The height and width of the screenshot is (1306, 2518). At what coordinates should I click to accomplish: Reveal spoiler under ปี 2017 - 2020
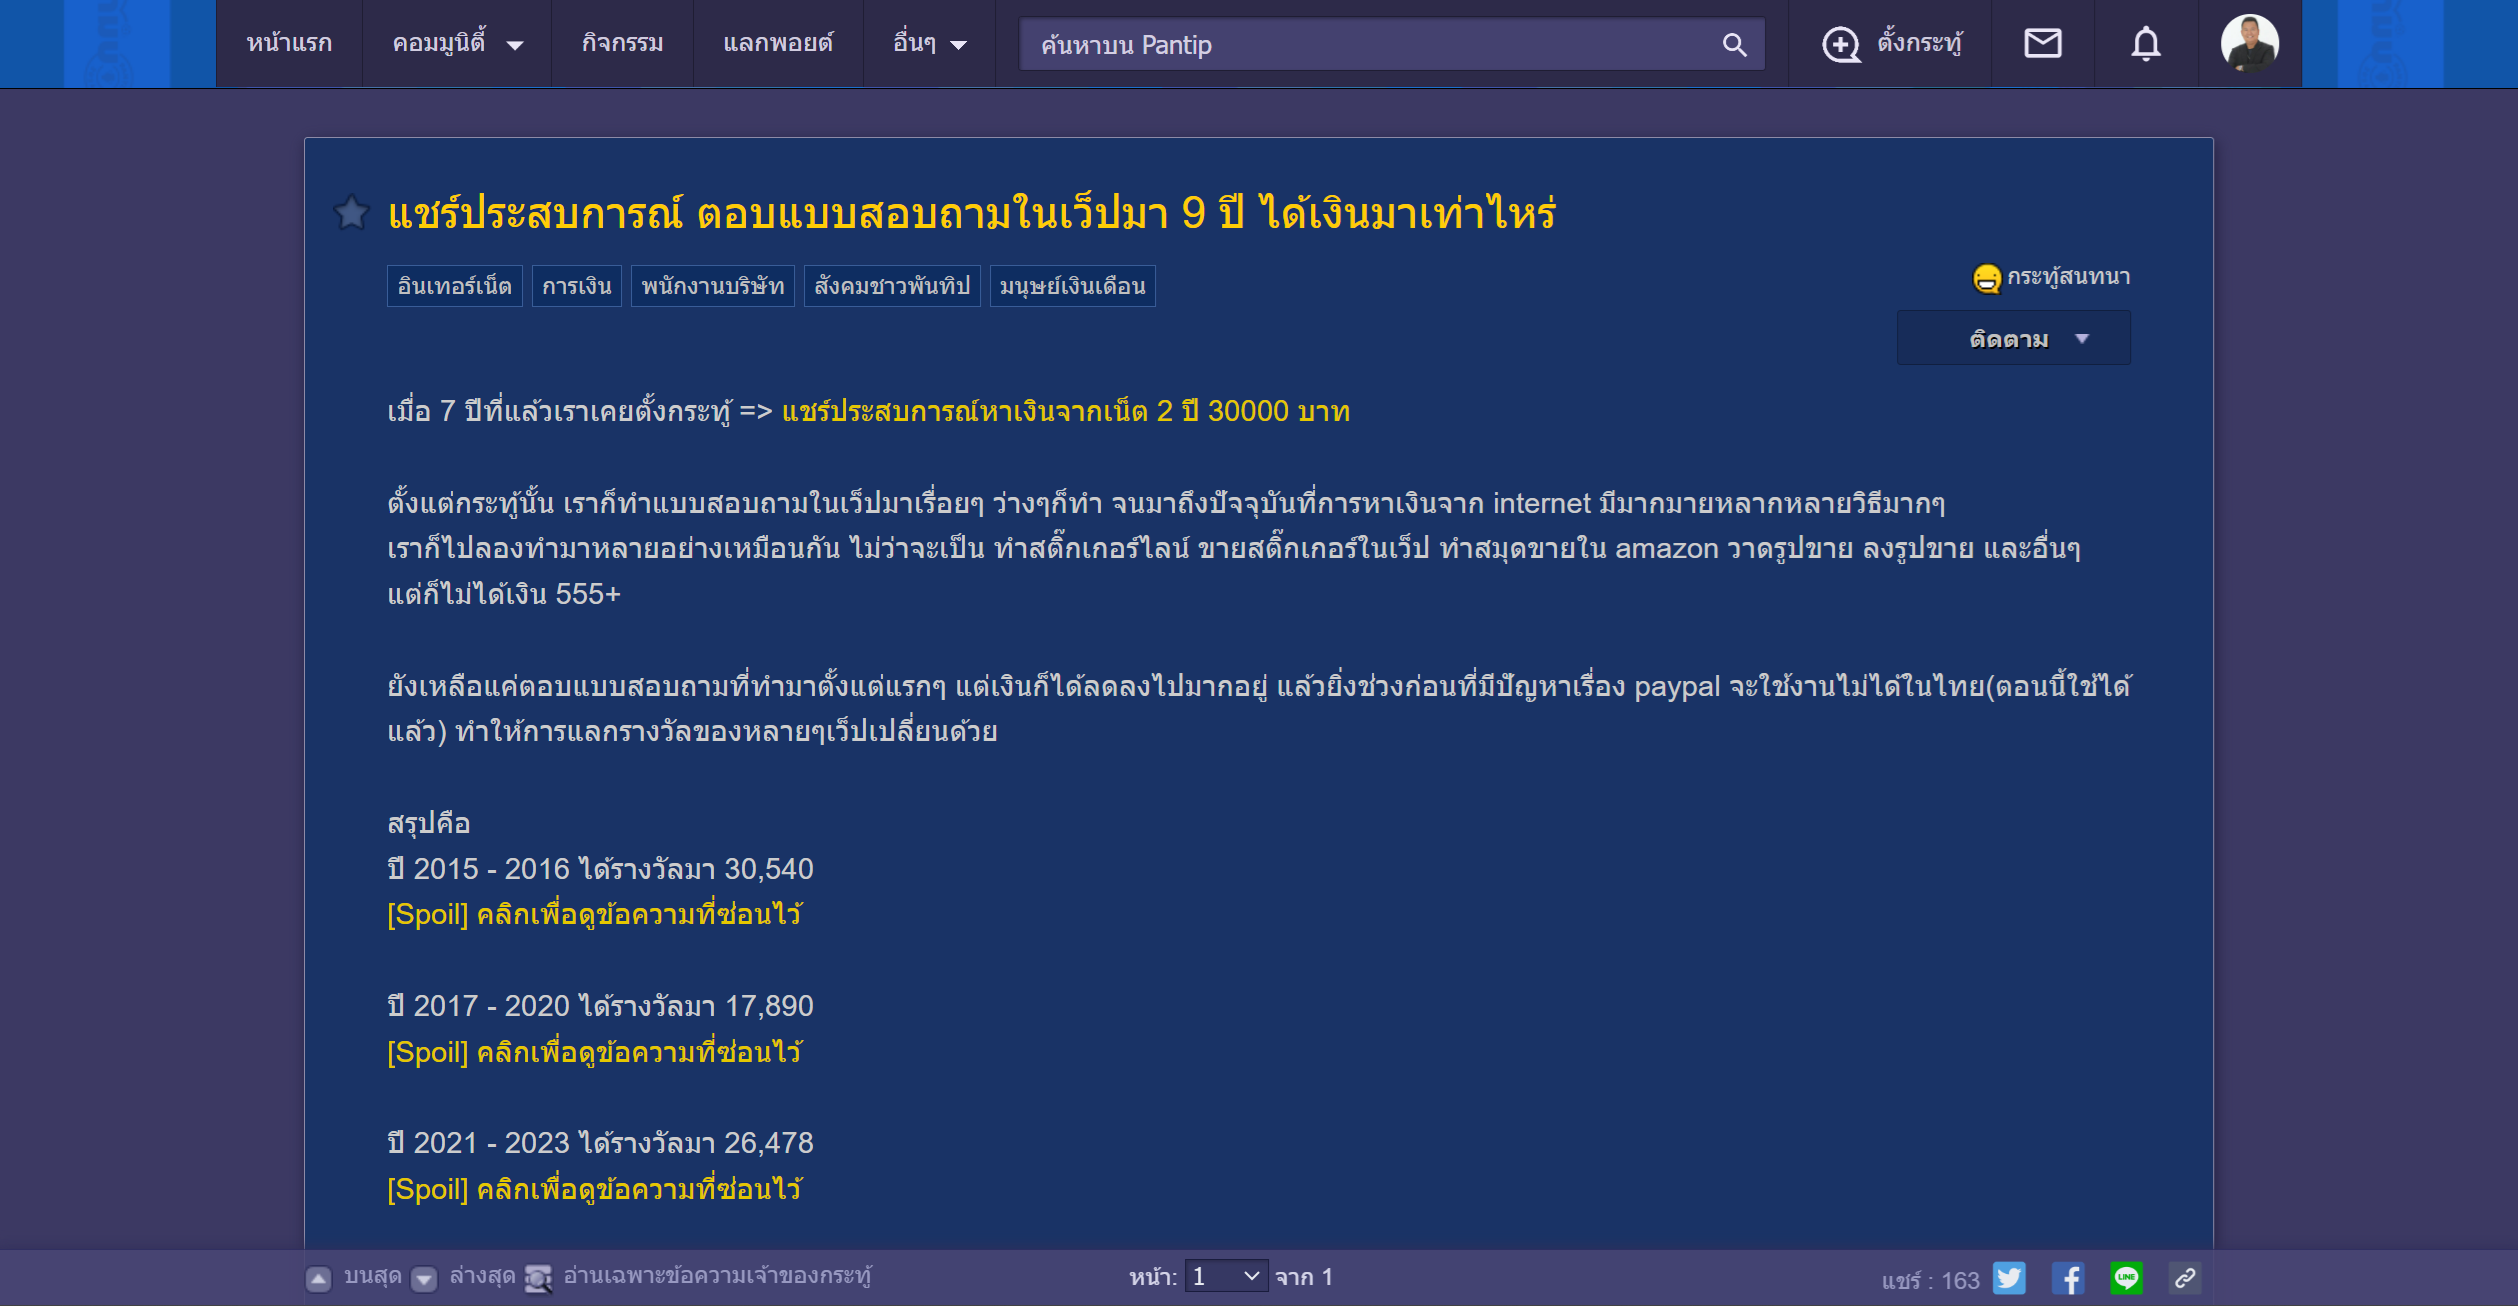point(595,1052)
